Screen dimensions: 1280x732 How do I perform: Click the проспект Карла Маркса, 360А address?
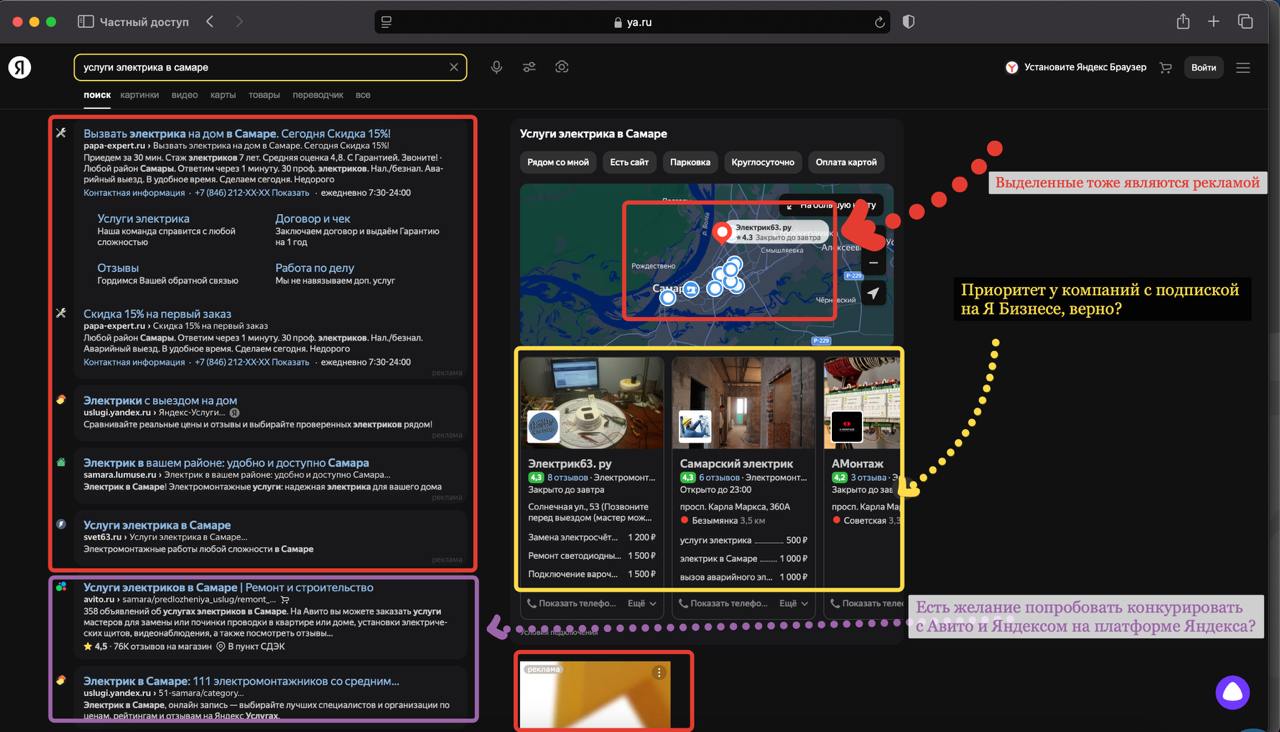[735, 507]
